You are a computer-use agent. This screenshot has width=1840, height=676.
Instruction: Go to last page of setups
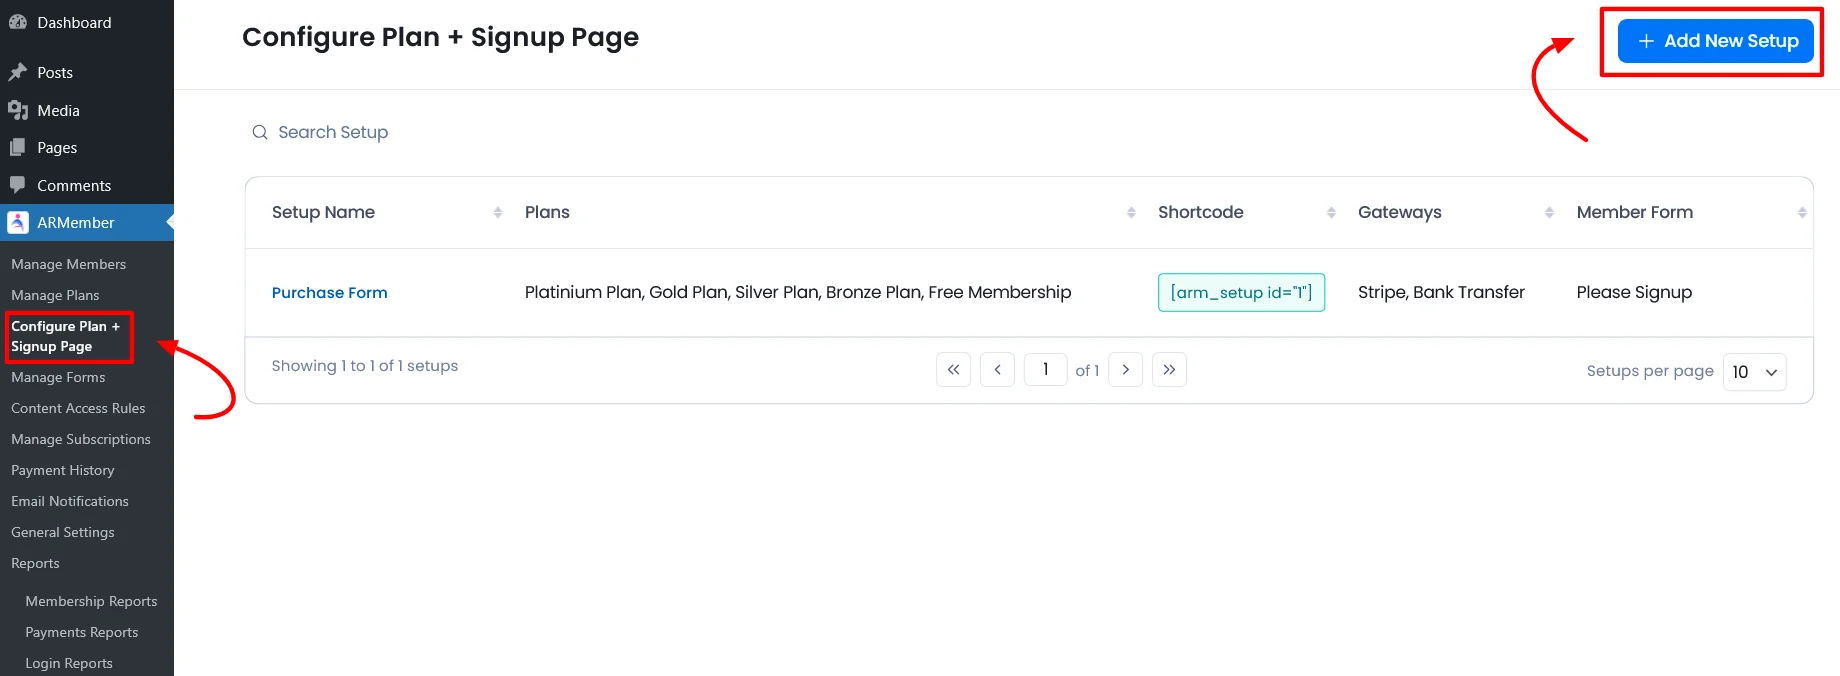pyautogui.click(x=1169, y=370)
